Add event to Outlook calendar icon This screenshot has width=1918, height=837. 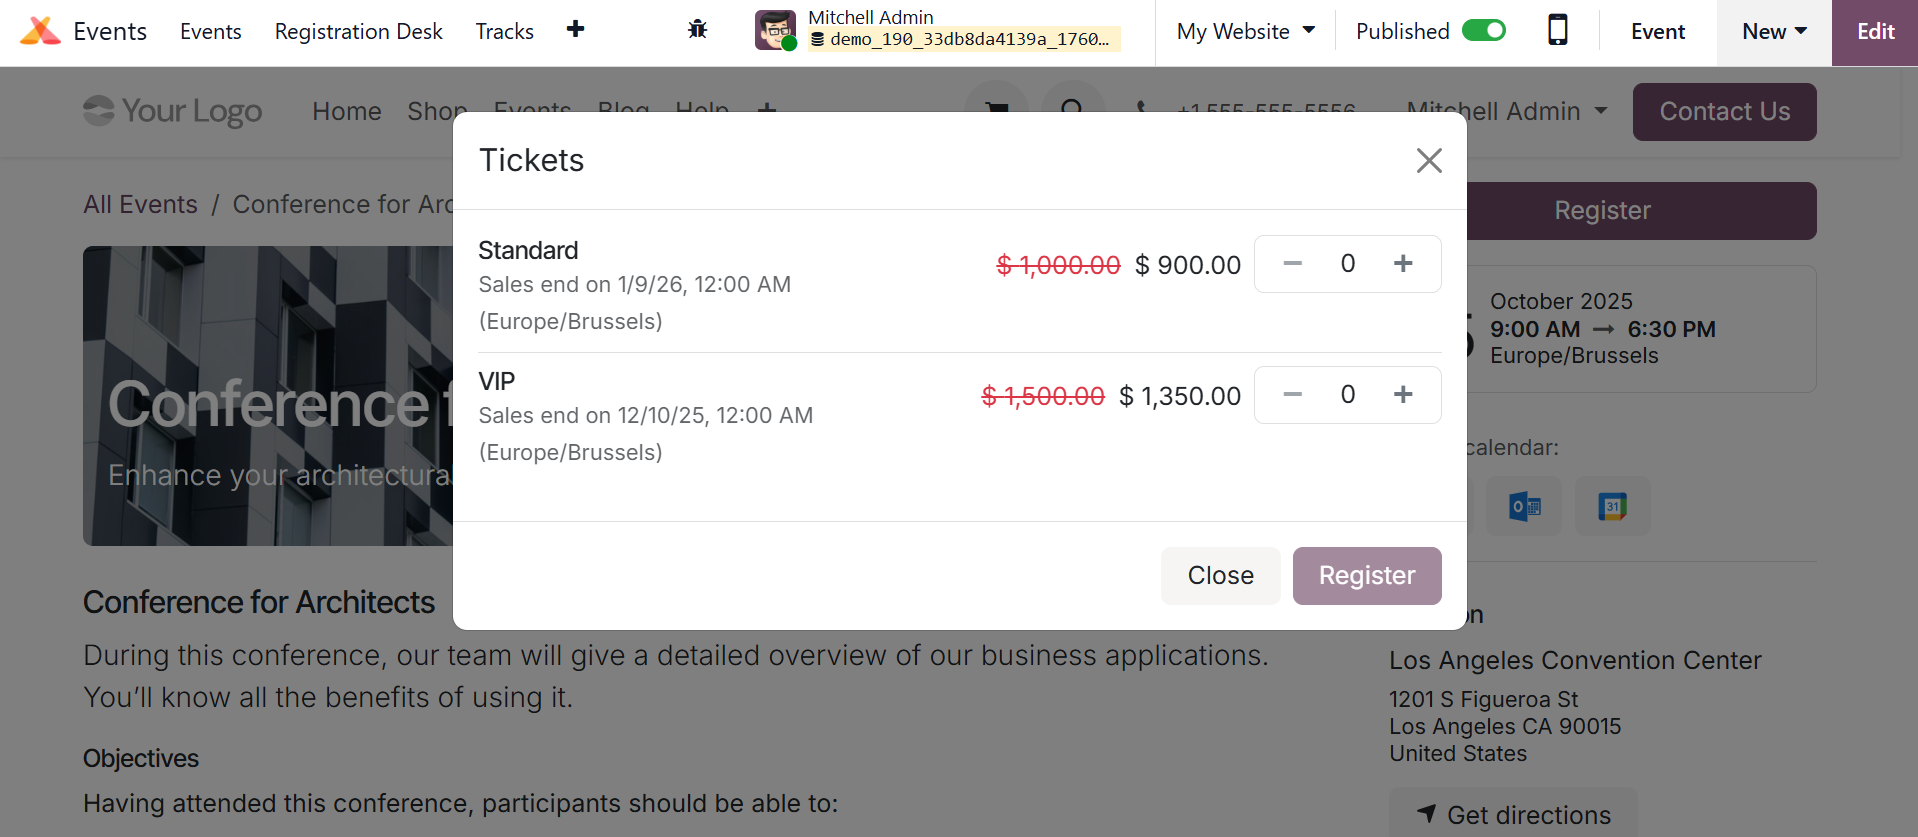[1524, 507]
